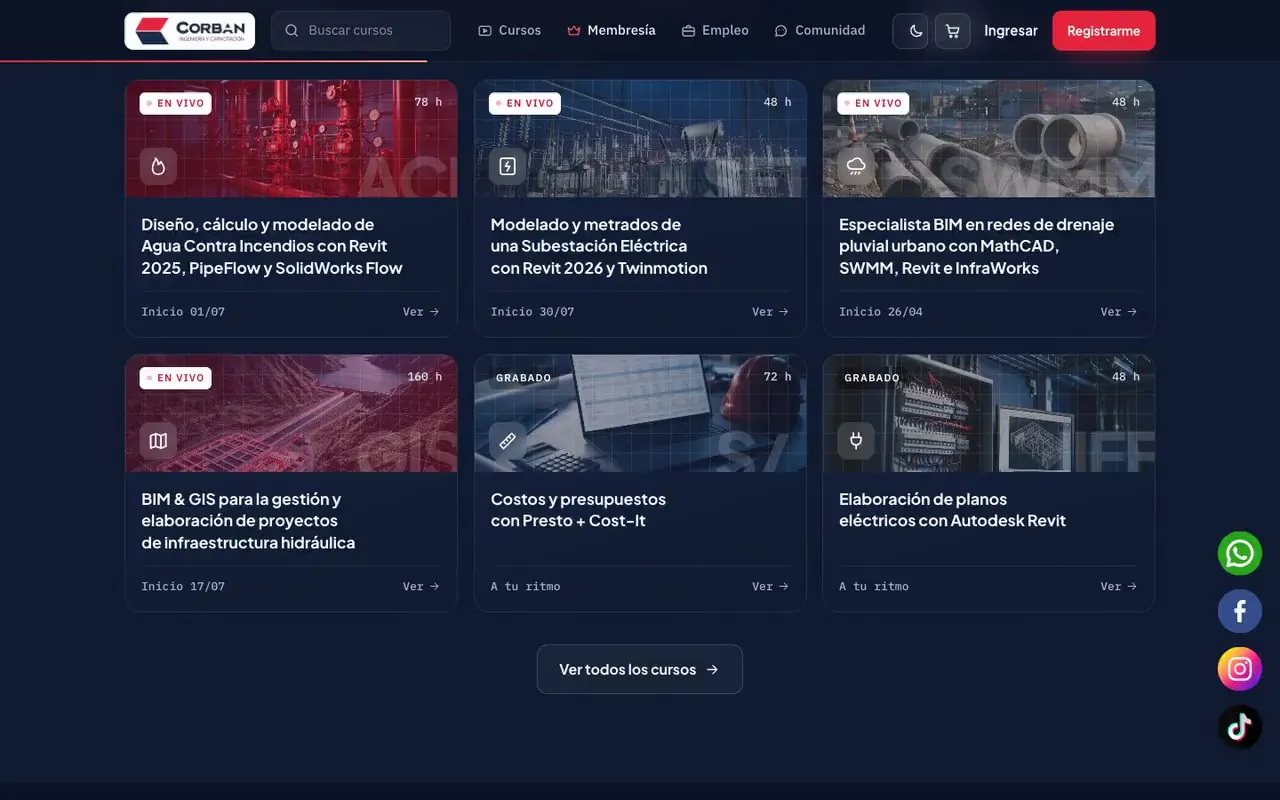Image resolution: width=1280 pixels, height=800 pixels.
Task: Open course title Elaboración de planos eléctricos
Action: pyautogui.click(x=952, y=510)
